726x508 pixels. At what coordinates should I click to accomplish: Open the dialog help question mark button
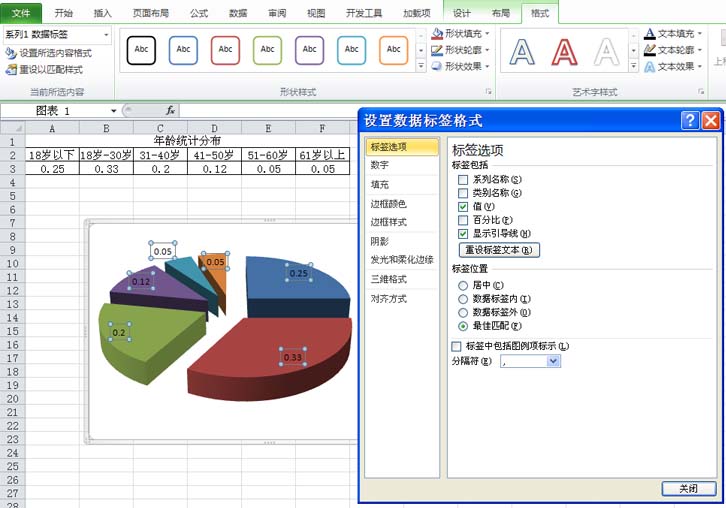pos(690,121)
